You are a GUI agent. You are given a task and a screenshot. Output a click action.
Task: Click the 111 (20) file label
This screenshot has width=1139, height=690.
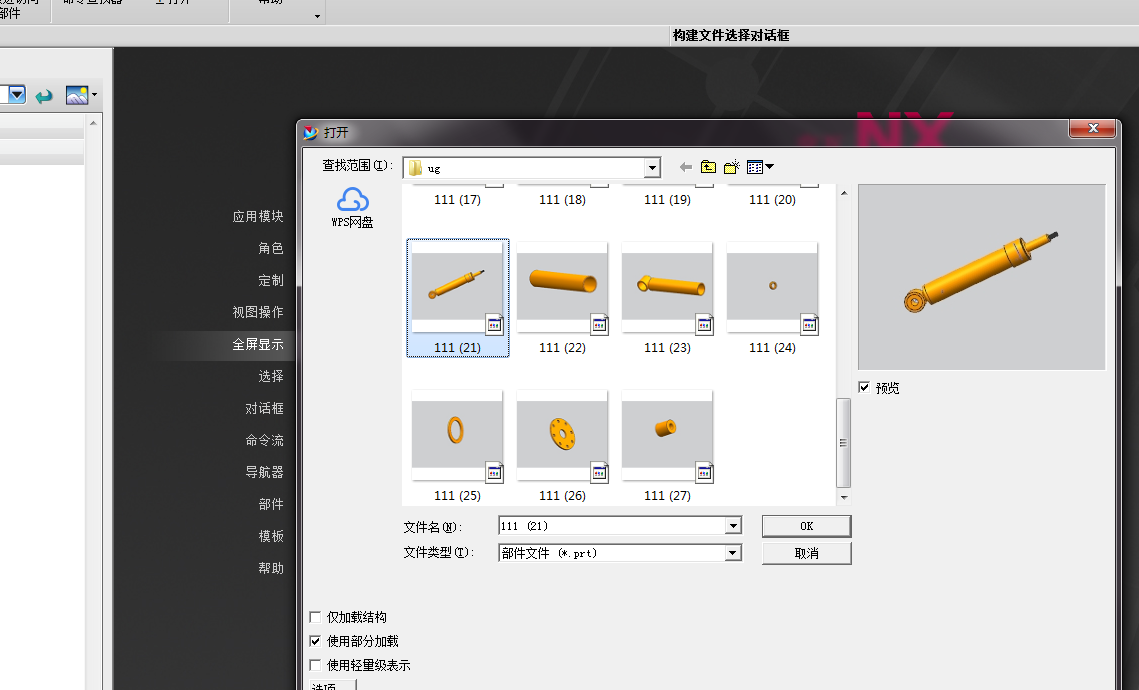pyautogui.click(x=772, y=200)
